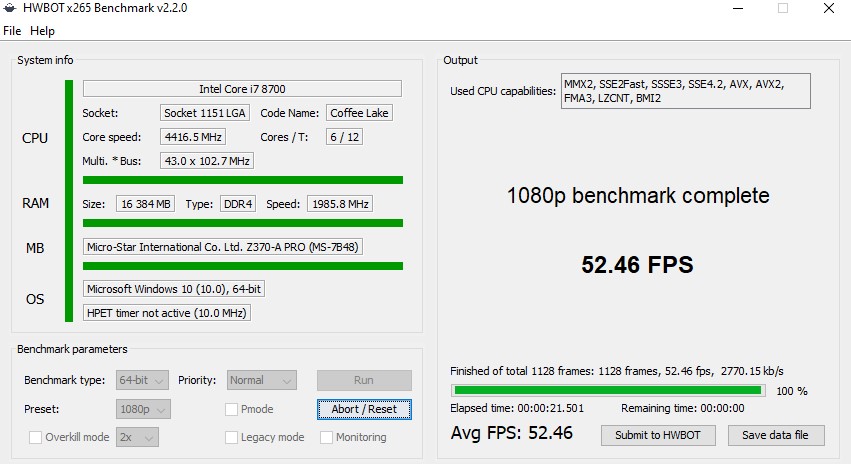Click the Socket 1151 LGA field

[205, 113]
